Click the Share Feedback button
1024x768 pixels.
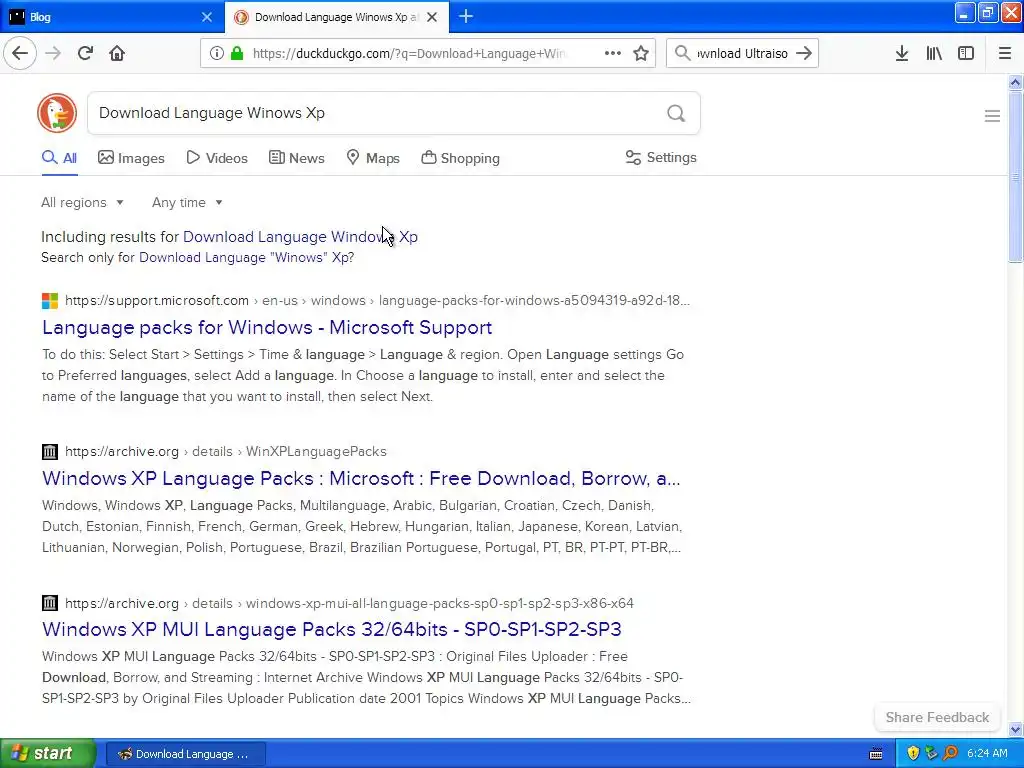937,717
